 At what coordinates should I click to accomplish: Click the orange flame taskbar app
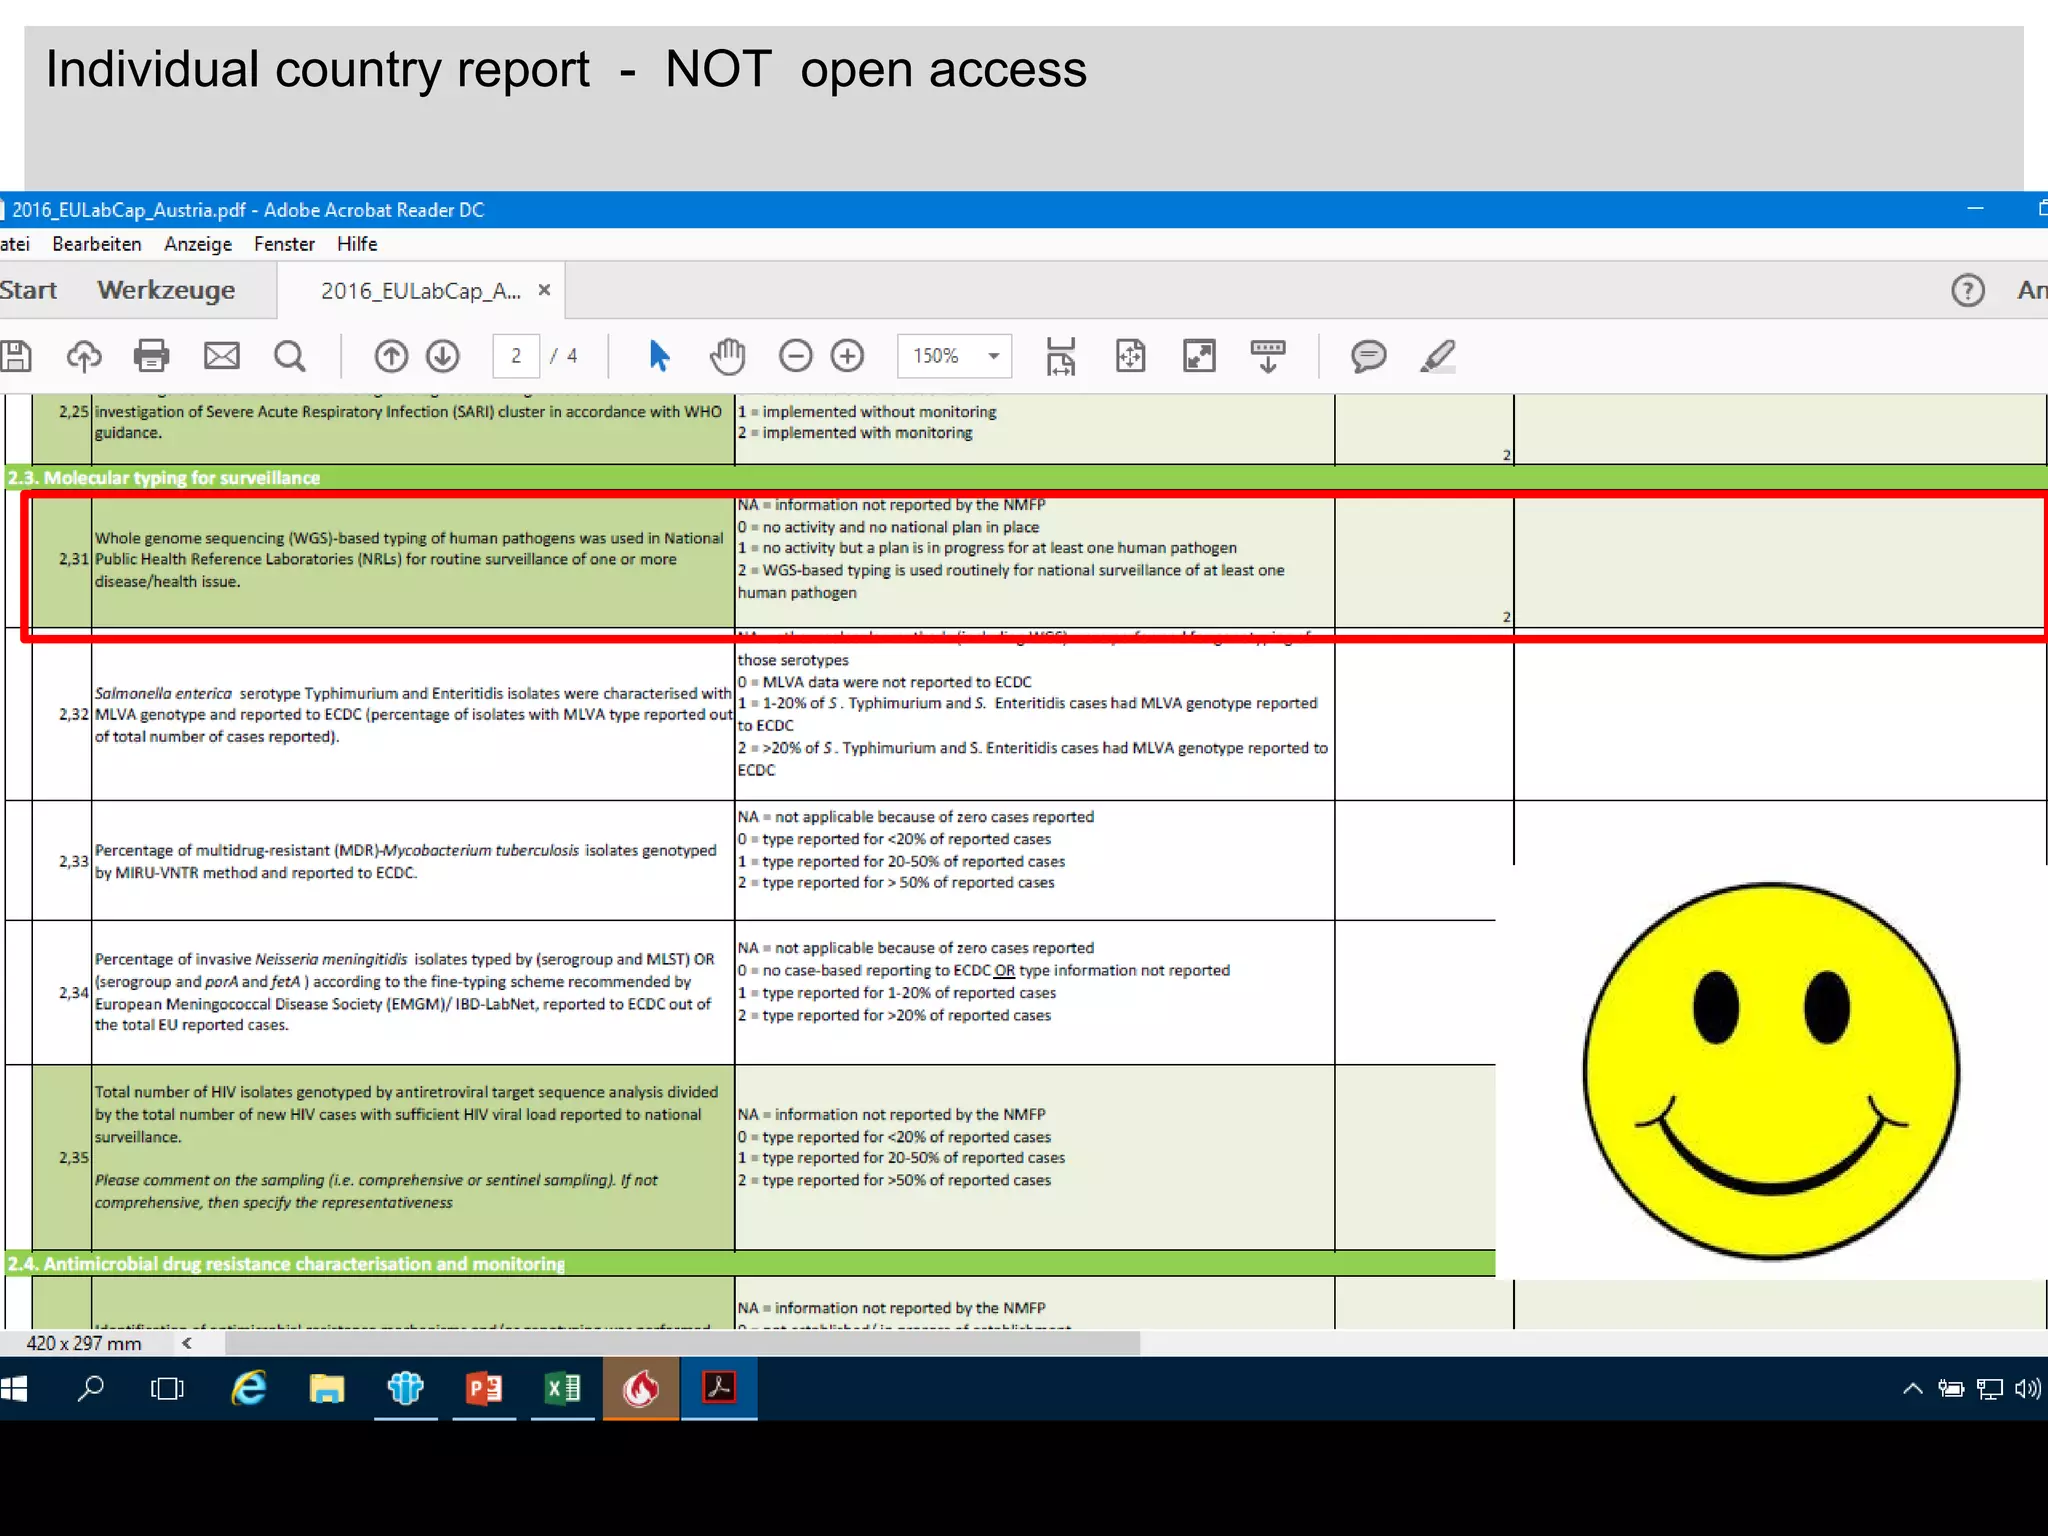[641, 1388]
